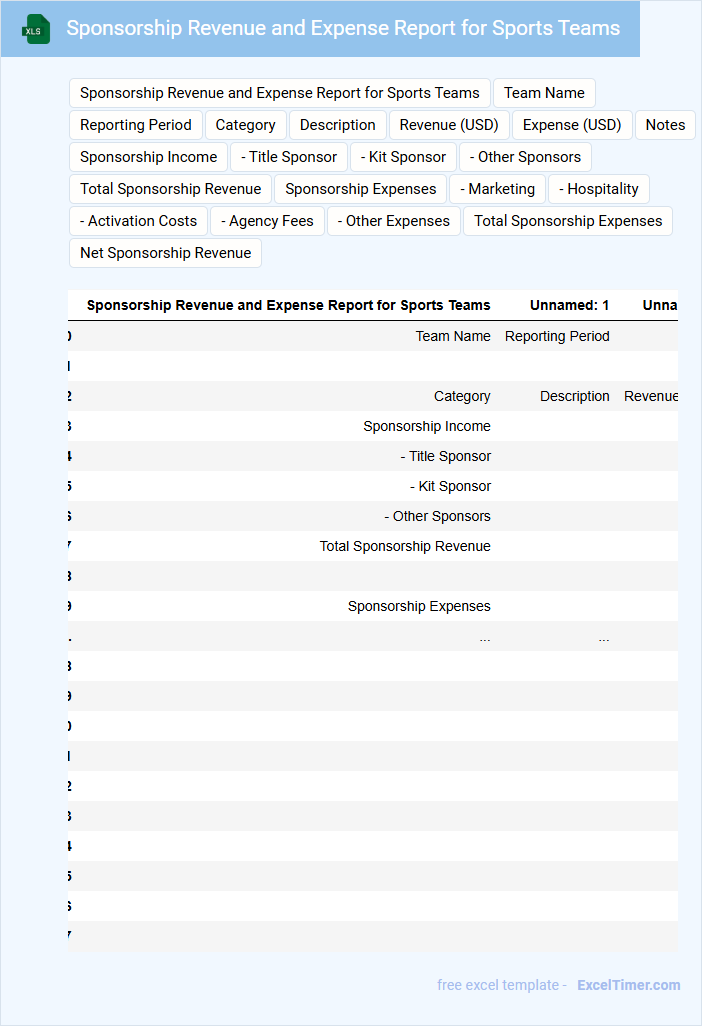Click the Description tag
702x1026 pixels.
pyautogui.click(x=338, y=125)
